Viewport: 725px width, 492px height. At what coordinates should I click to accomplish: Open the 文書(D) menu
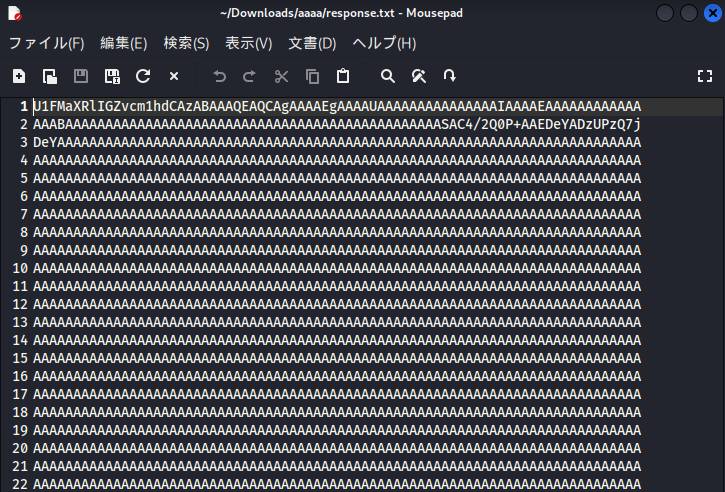(x=312, y=43)
